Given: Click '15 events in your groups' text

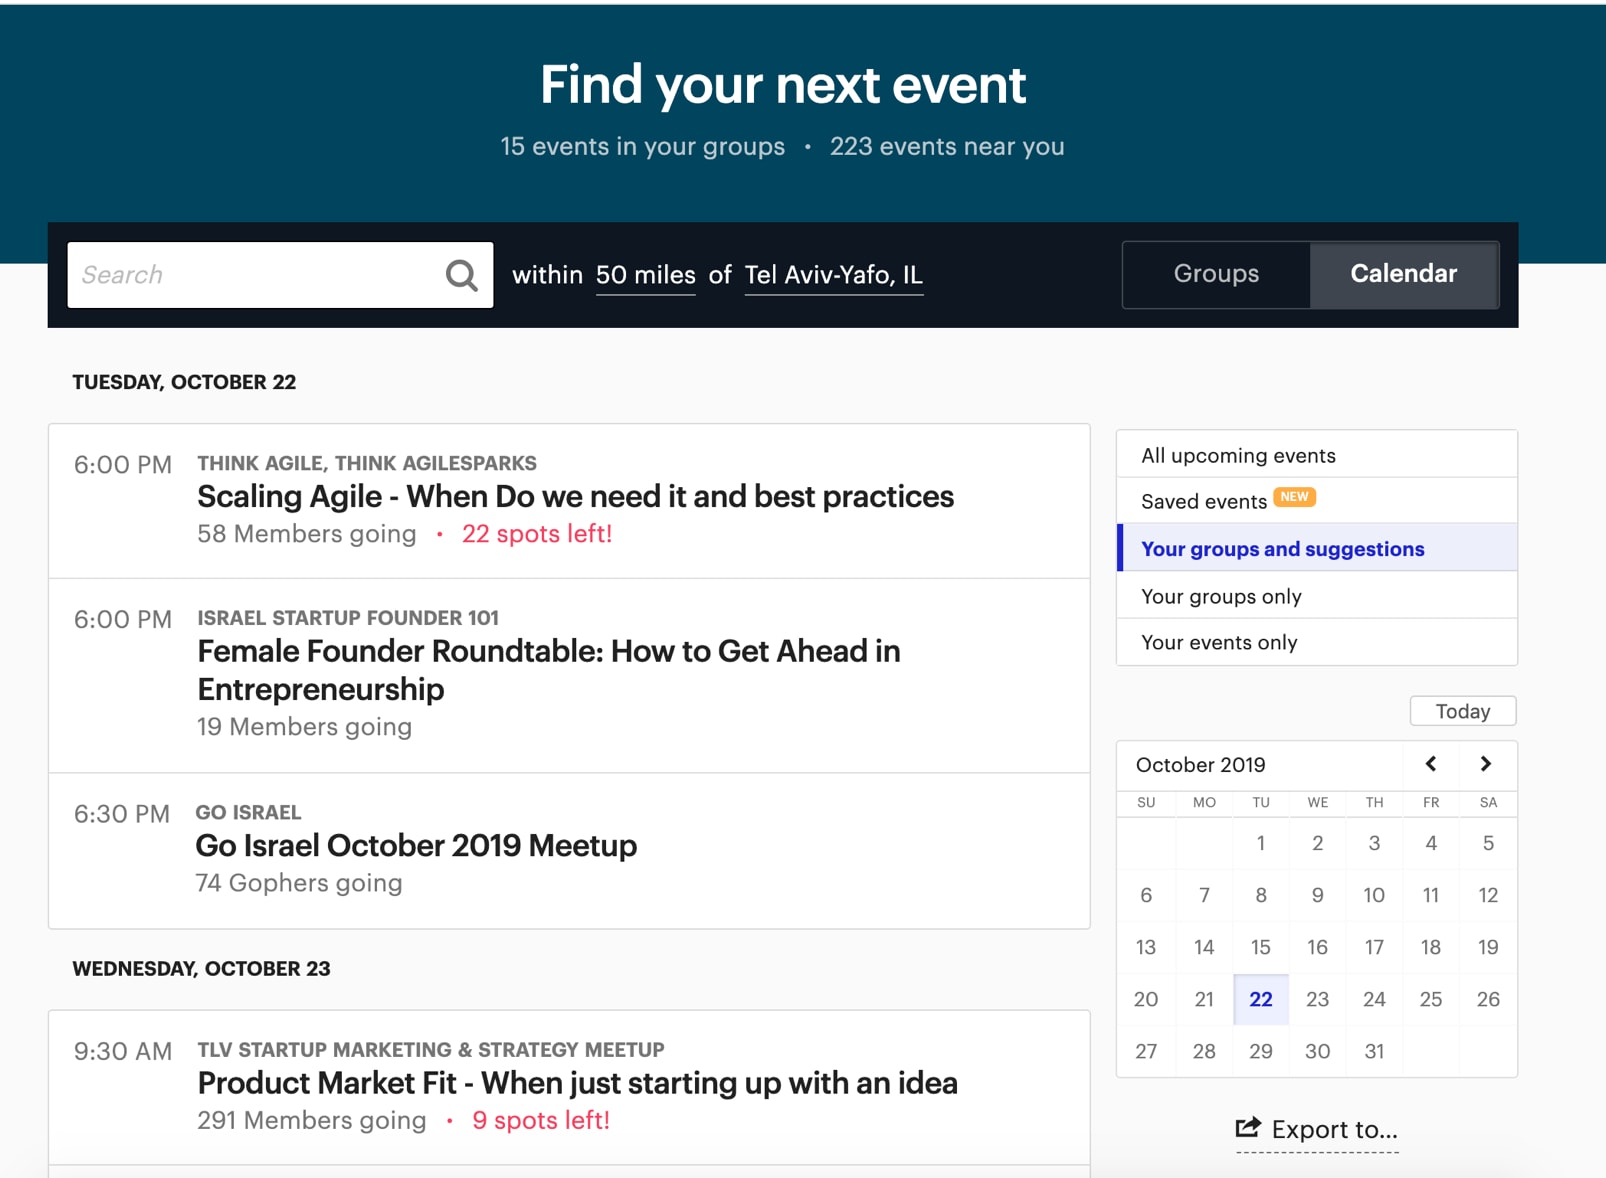Looking at the screenshot, I should click(x=643, y=147).
